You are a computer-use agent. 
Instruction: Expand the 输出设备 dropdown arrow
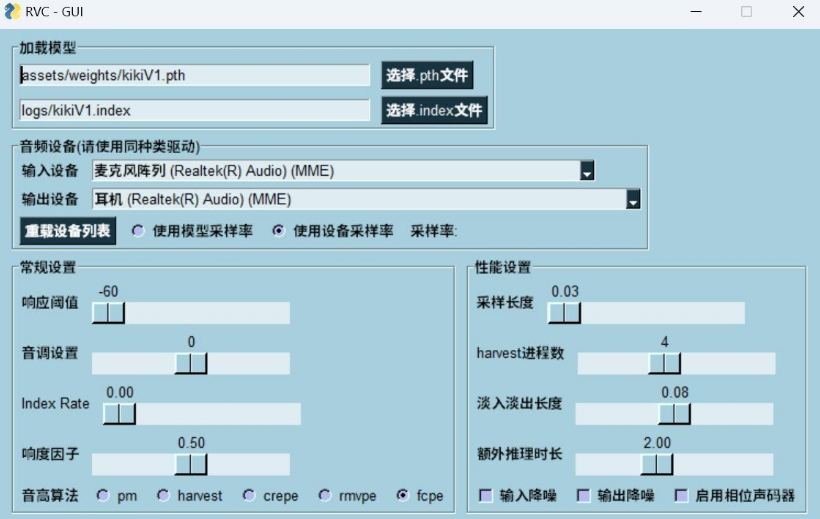pos(633,199)
